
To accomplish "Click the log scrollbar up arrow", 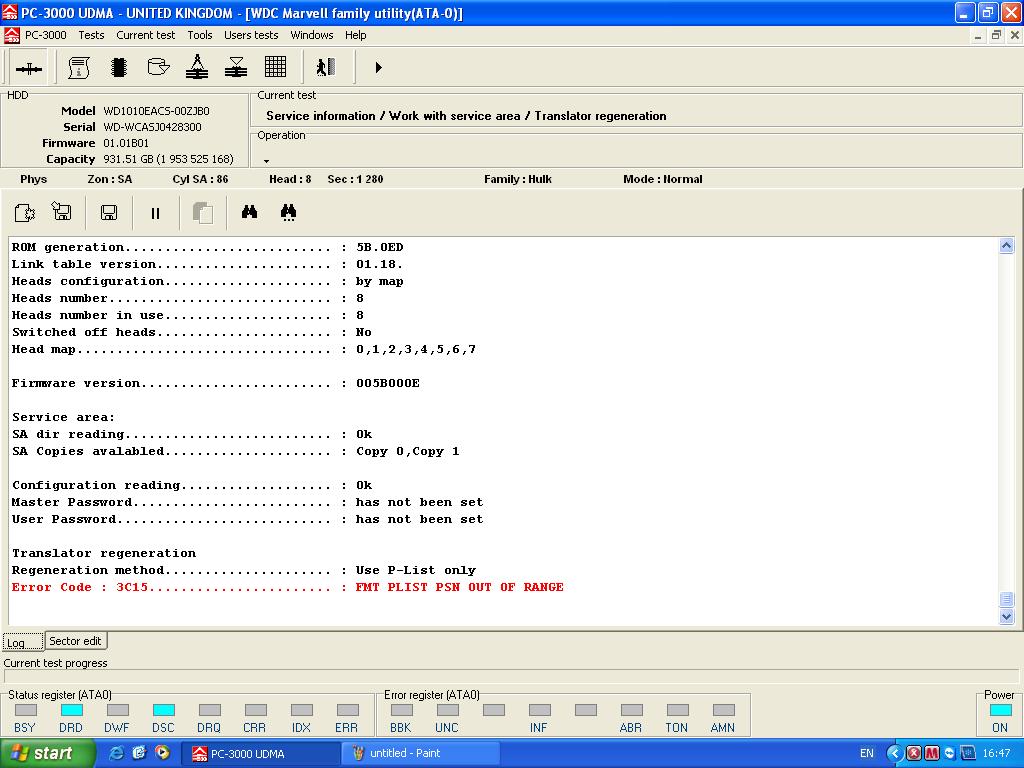I will click(1006, 246).
